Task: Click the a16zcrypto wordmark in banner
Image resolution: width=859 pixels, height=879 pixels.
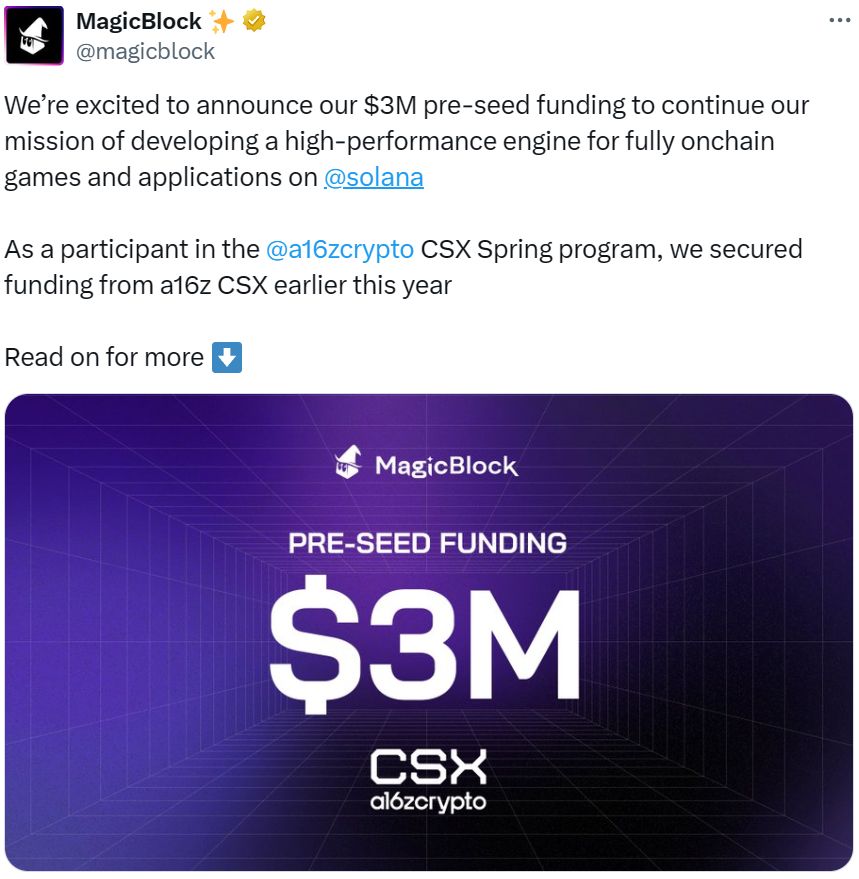Action: (x=428, y=801)
